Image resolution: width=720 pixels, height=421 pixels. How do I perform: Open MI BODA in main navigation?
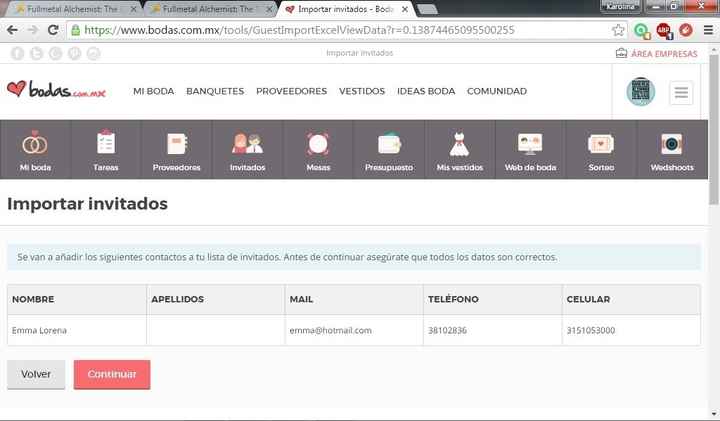153,91
